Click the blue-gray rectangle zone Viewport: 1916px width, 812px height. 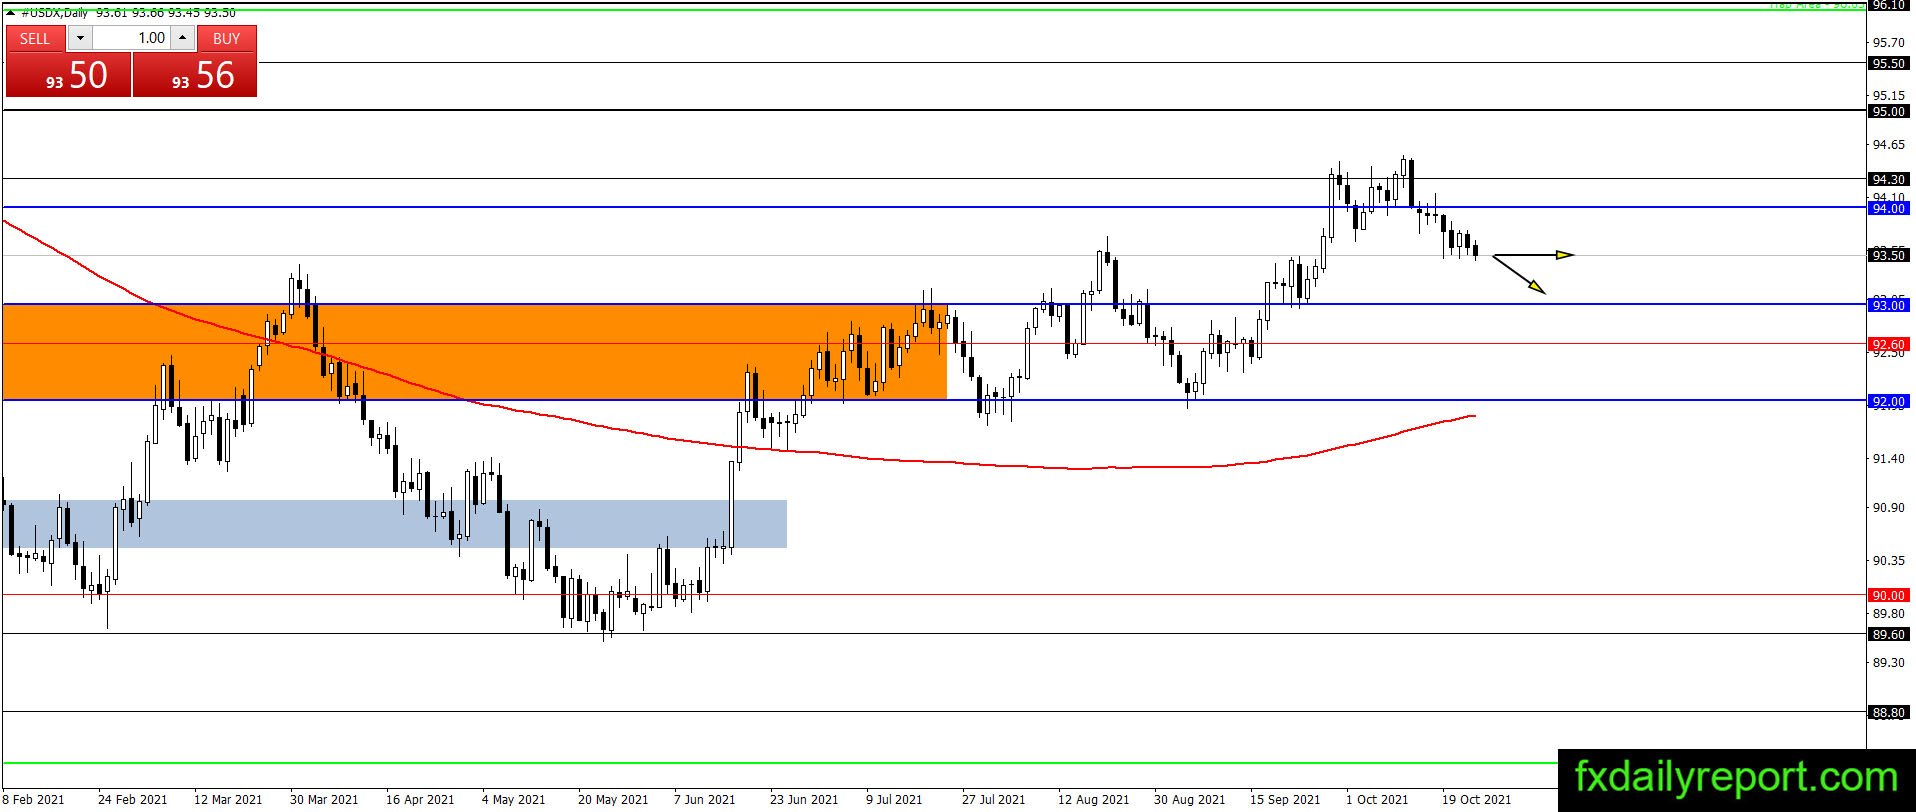(x=395, y=524)
